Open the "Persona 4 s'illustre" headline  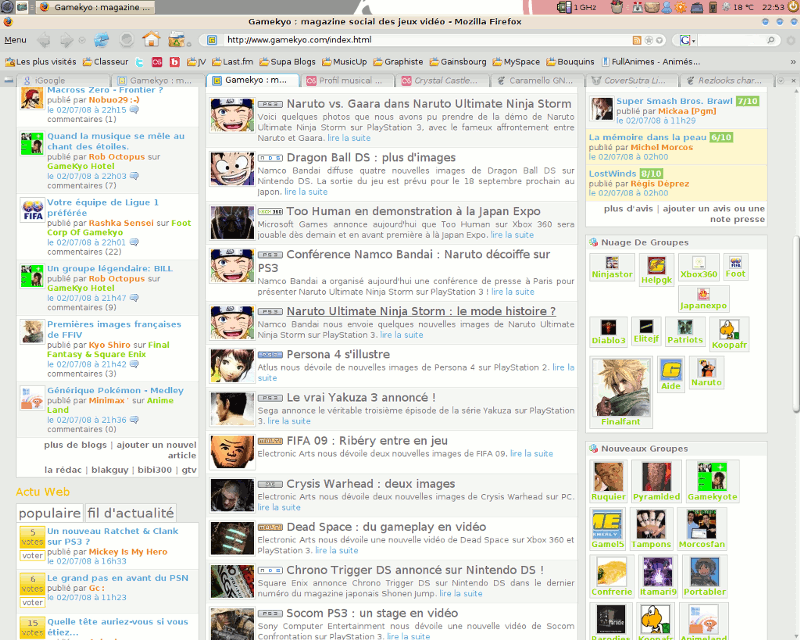(x=338, y=354)
